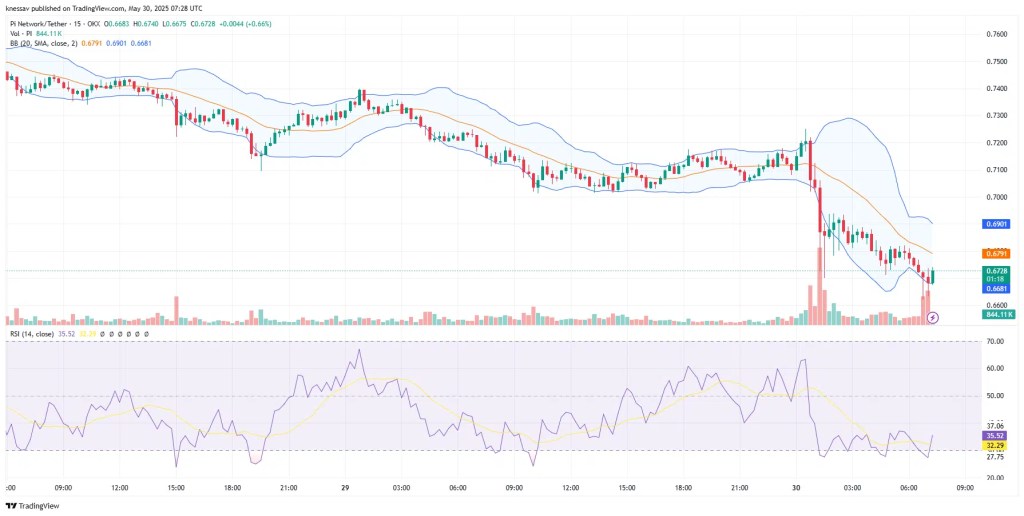Click the 30 date marker on time axis
Viewport: 1024px width, 516px height.
[797, 488]
